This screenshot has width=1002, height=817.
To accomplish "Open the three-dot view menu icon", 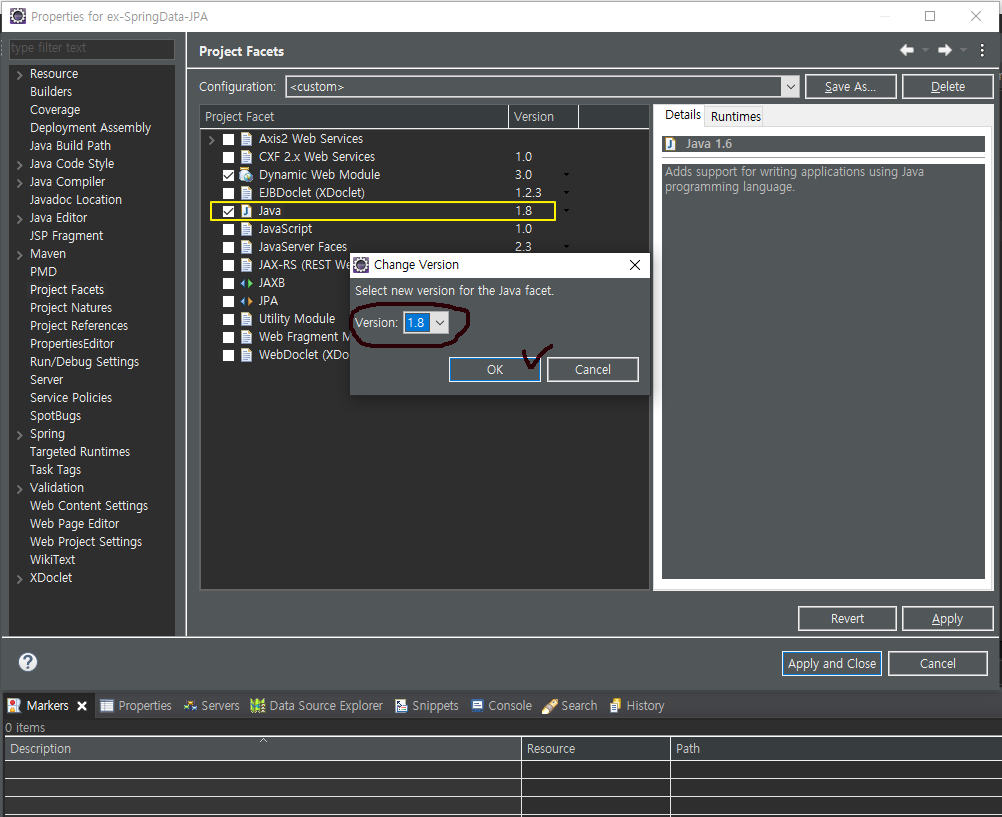I will point(982,51).
